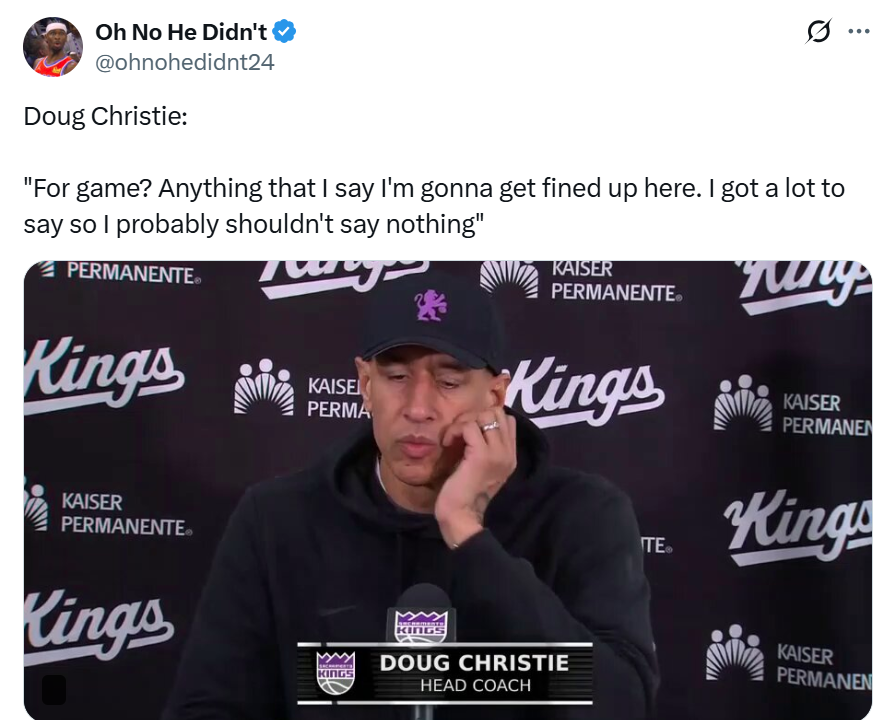Click the microphone in front of the coach
883x720 pixels.
422,610
